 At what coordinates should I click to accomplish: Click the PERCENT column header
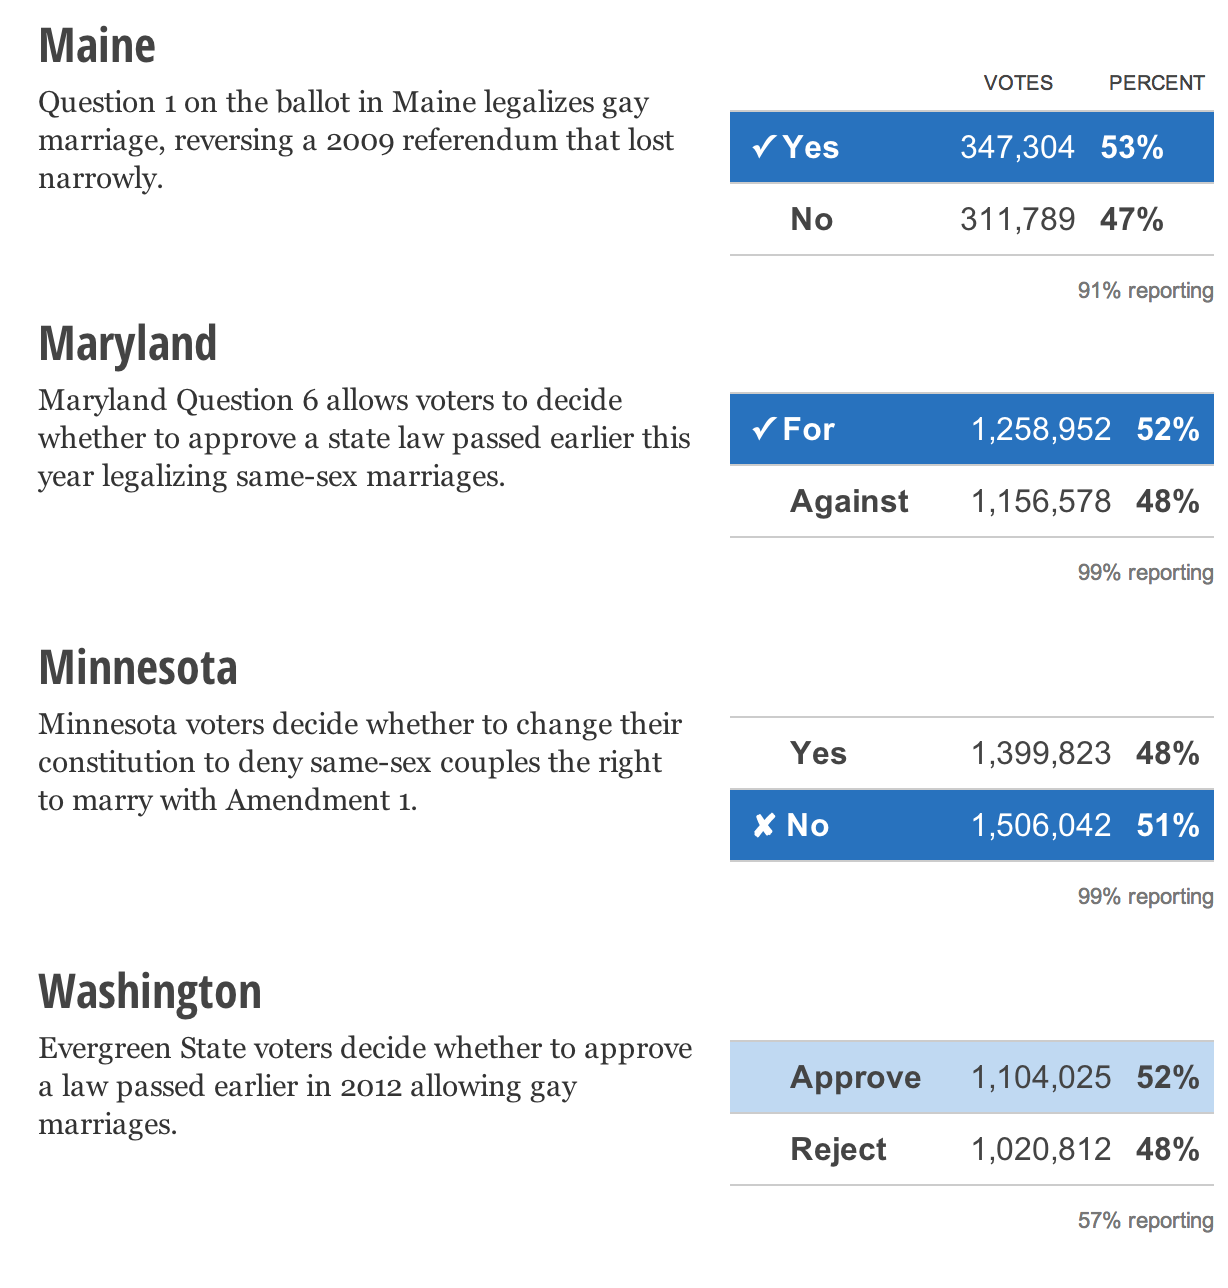(x=1156, y=83)
